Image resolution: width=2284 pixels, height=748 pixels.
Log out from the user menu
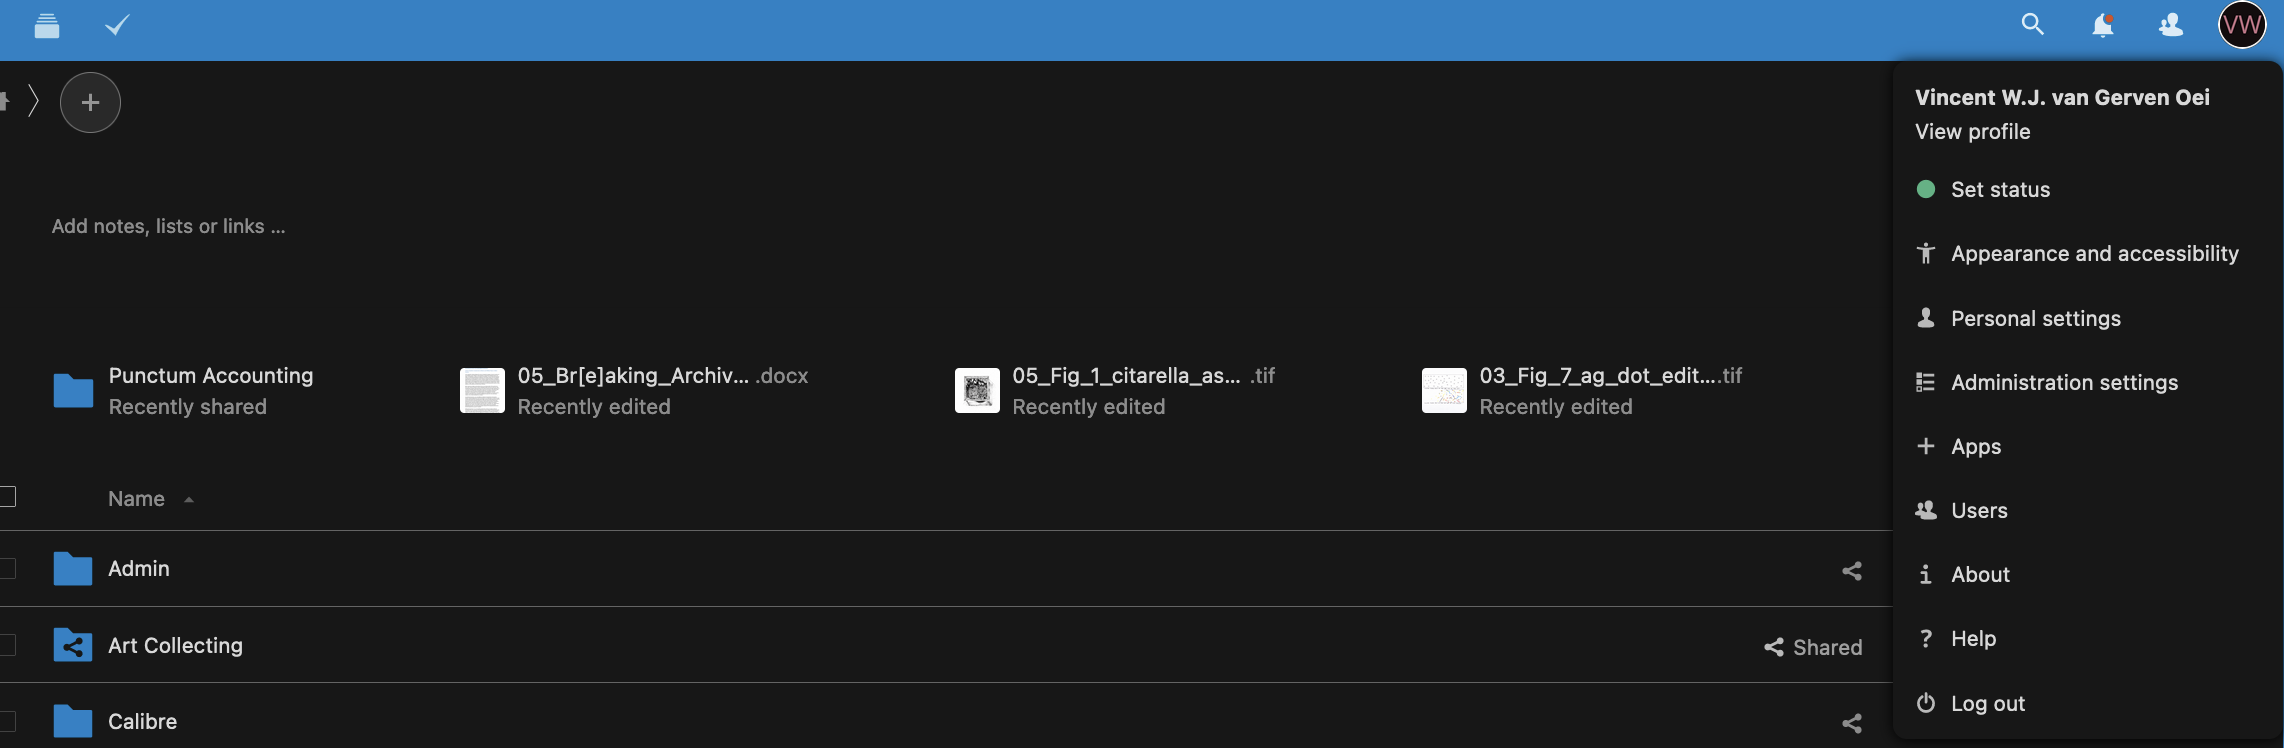coord(1987,704)
